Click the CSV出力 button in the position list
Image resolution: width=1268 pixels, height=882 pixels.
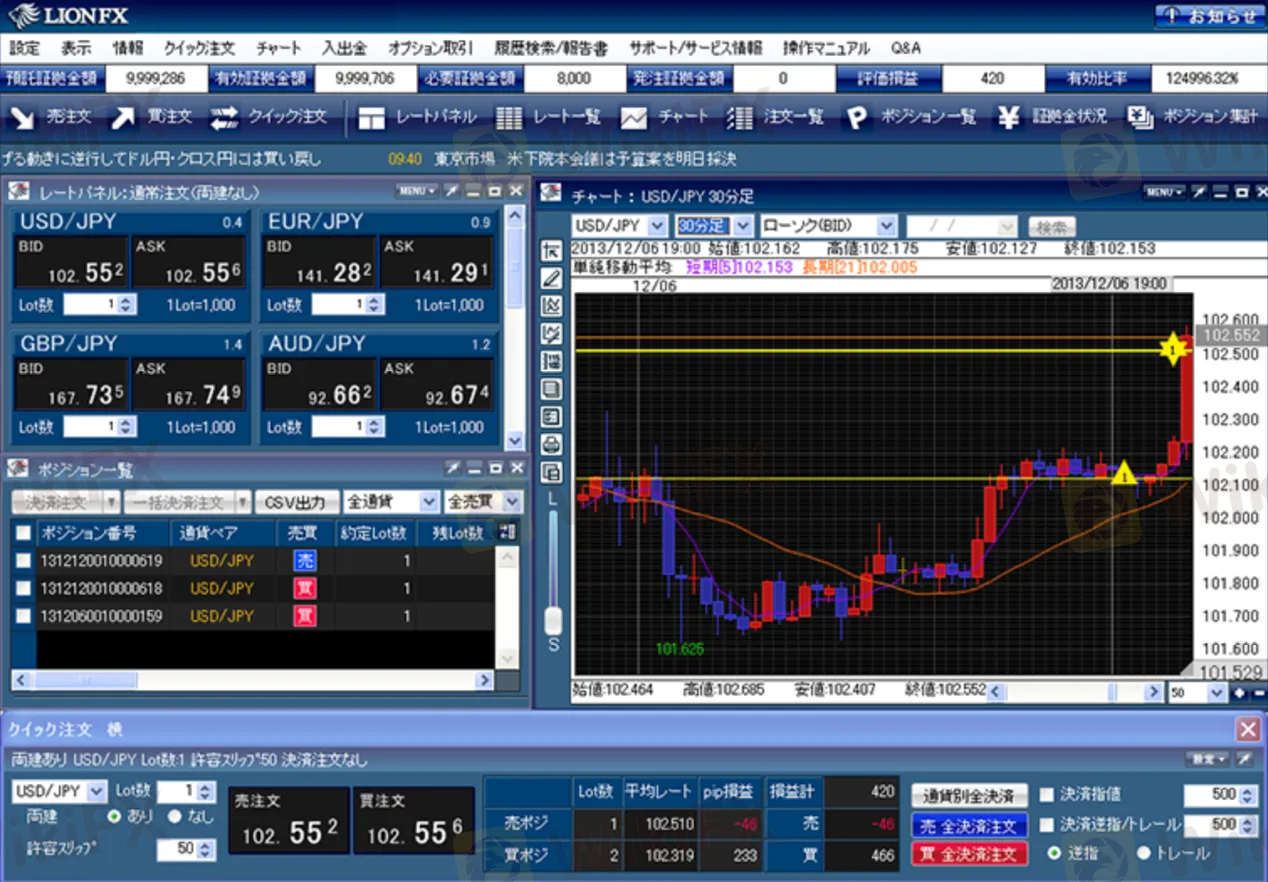295,501
